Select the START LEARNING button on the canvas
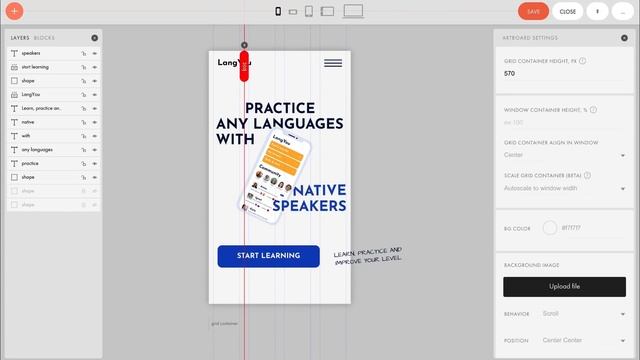Screen dimensions: 640x360 (x=269, y=256)
